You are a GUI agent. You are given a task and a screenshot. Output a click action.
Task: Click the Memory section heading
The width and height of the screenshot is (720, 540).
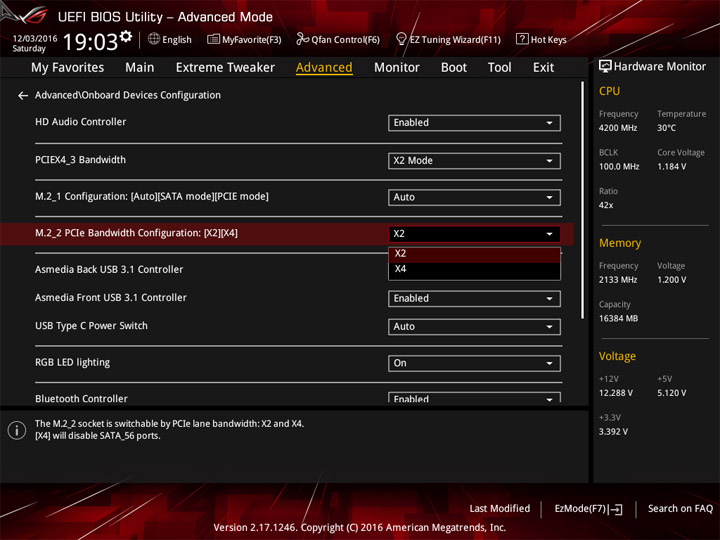(620, 243)
